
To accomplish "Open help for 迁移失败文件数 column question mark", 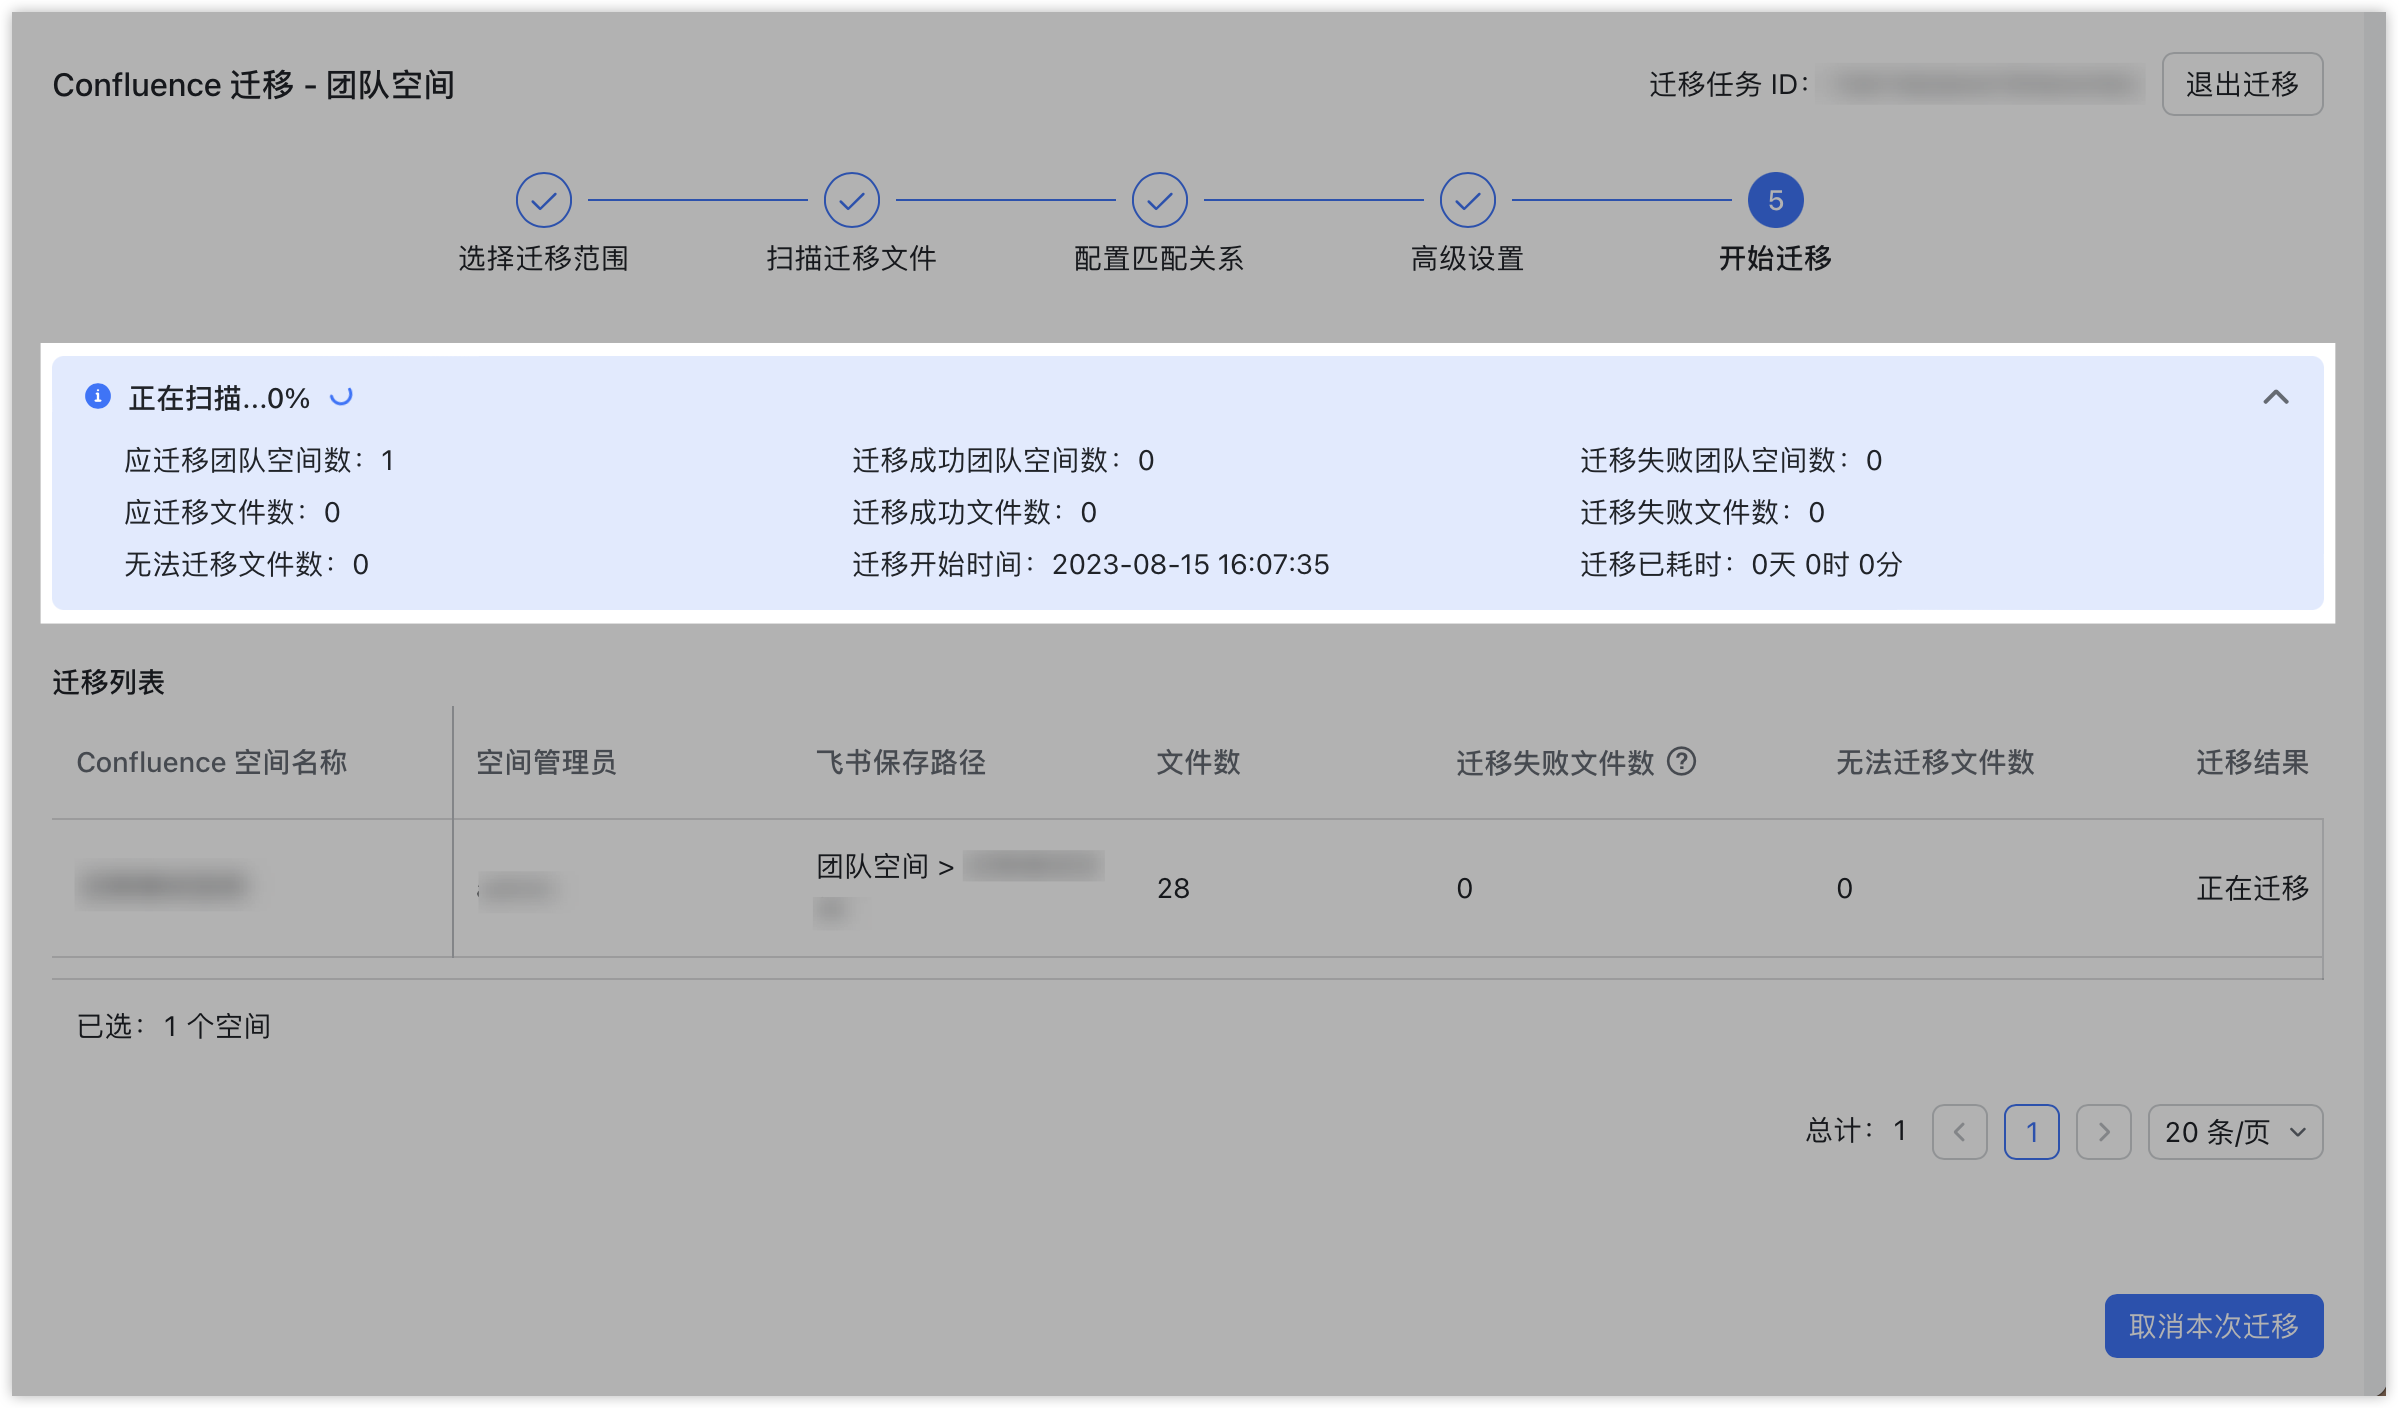I will click(x=1683, y=763).
